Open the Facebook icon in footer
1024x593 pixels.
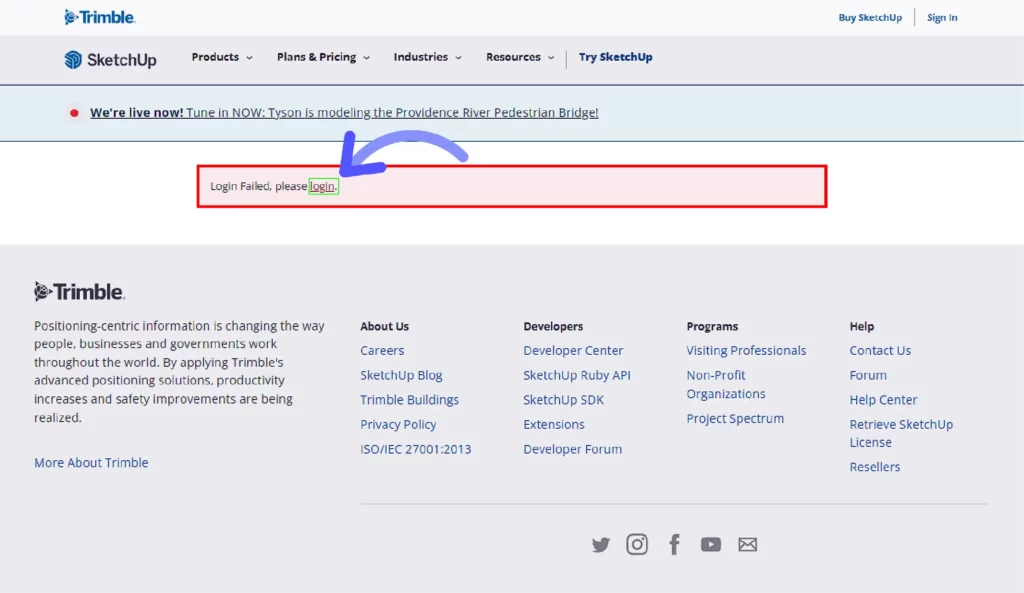click(x=674, y=544)
